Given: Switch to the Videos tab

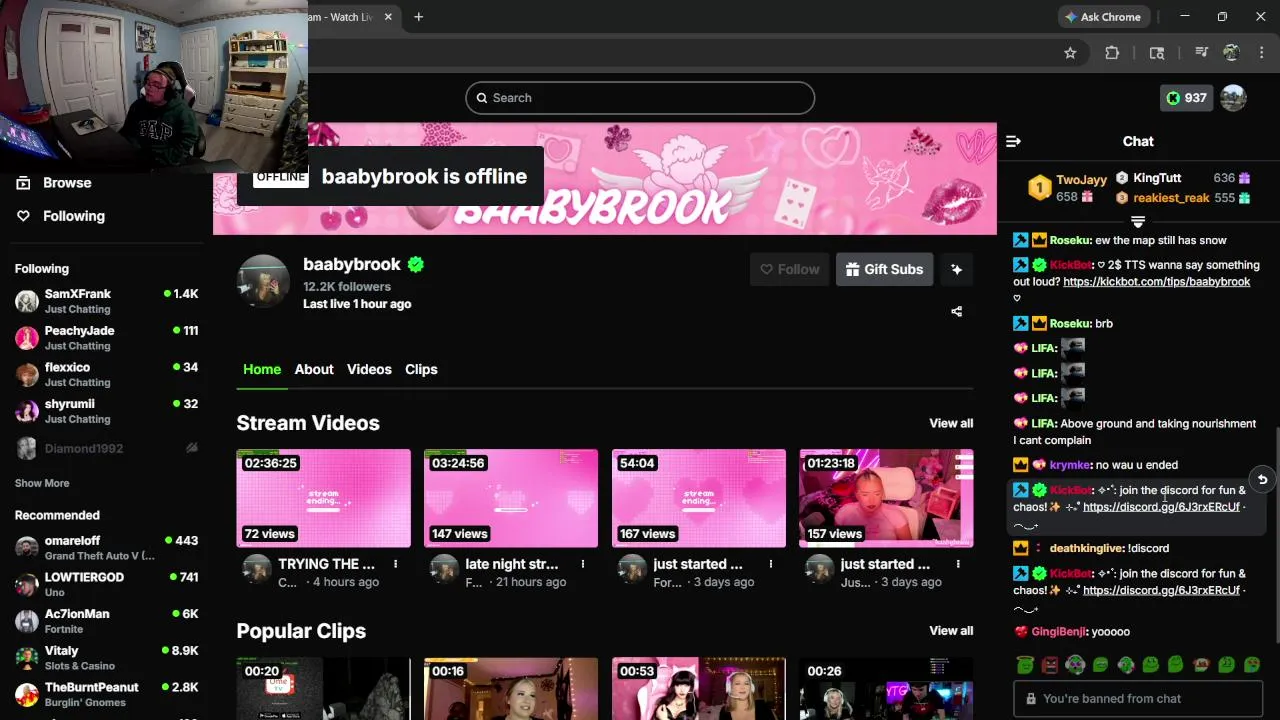Looking at the screenshot, I should click(x=369, y=369).
